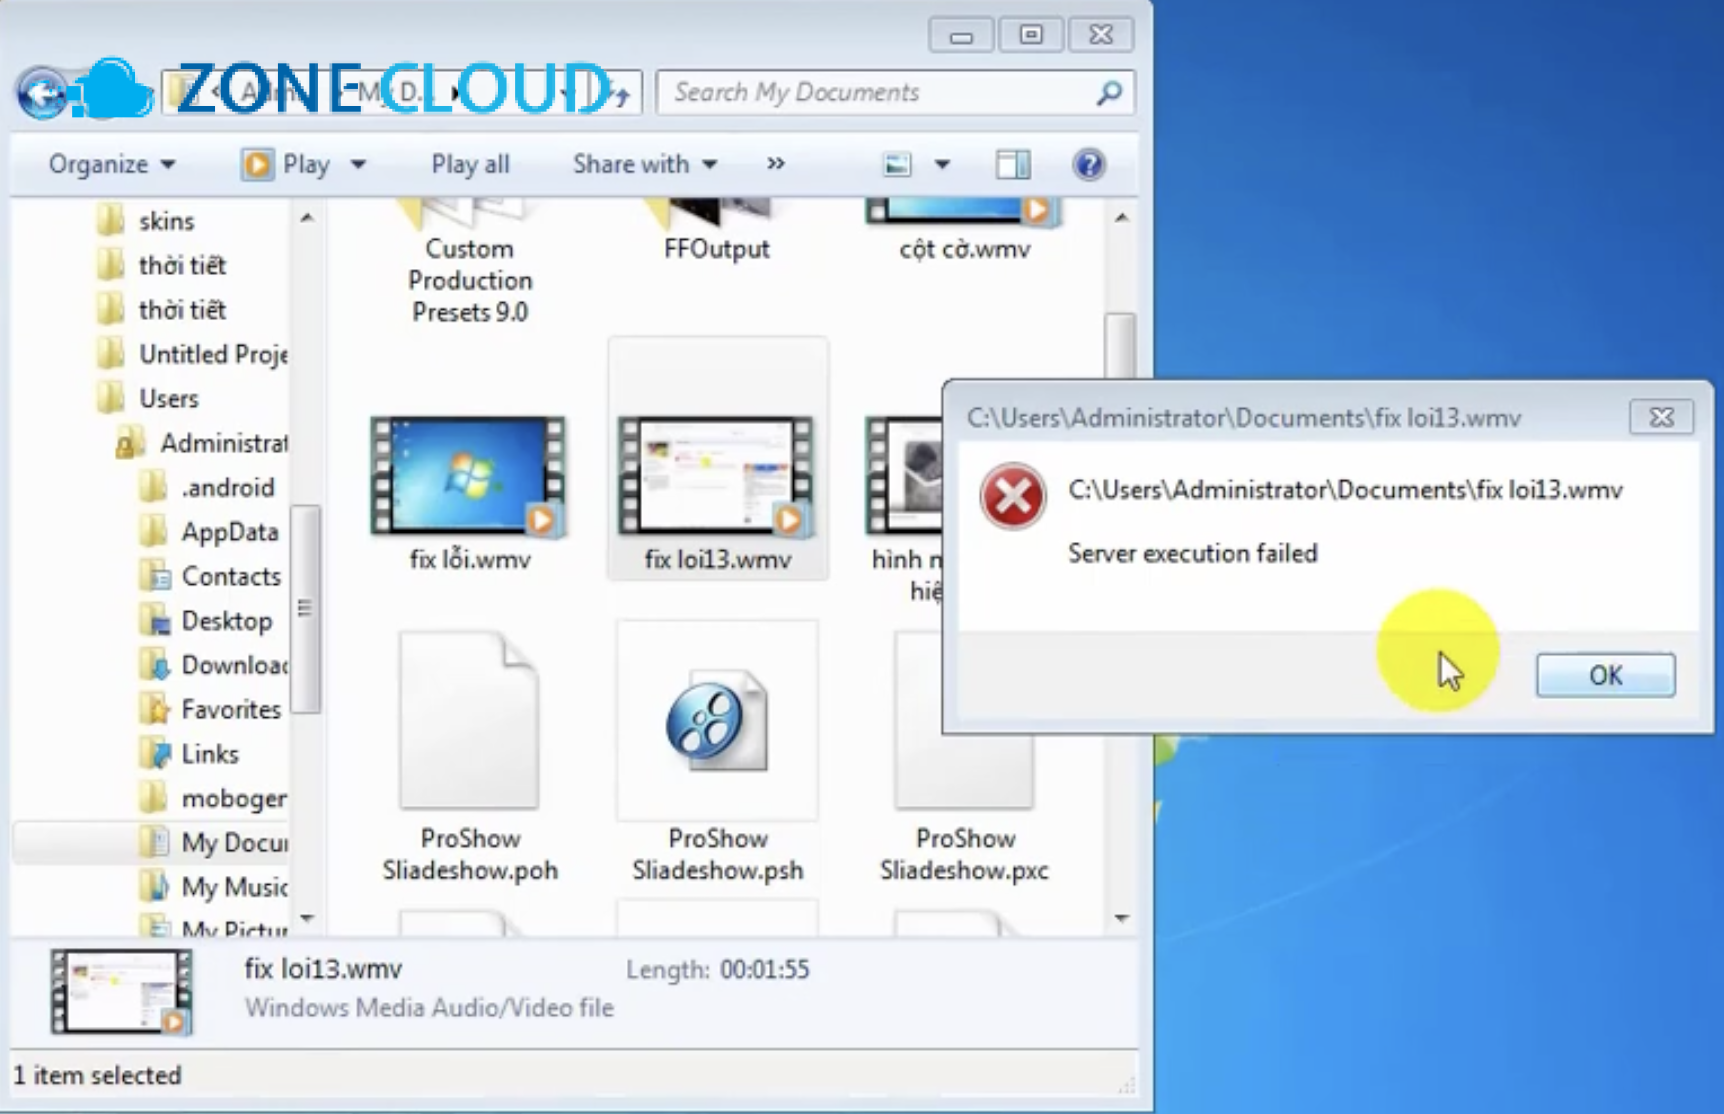This screenshot has height=1114, width=1724.
Task: Click the red error icon in dialog
Action: pyautogui.click(x=1012, y=496)
